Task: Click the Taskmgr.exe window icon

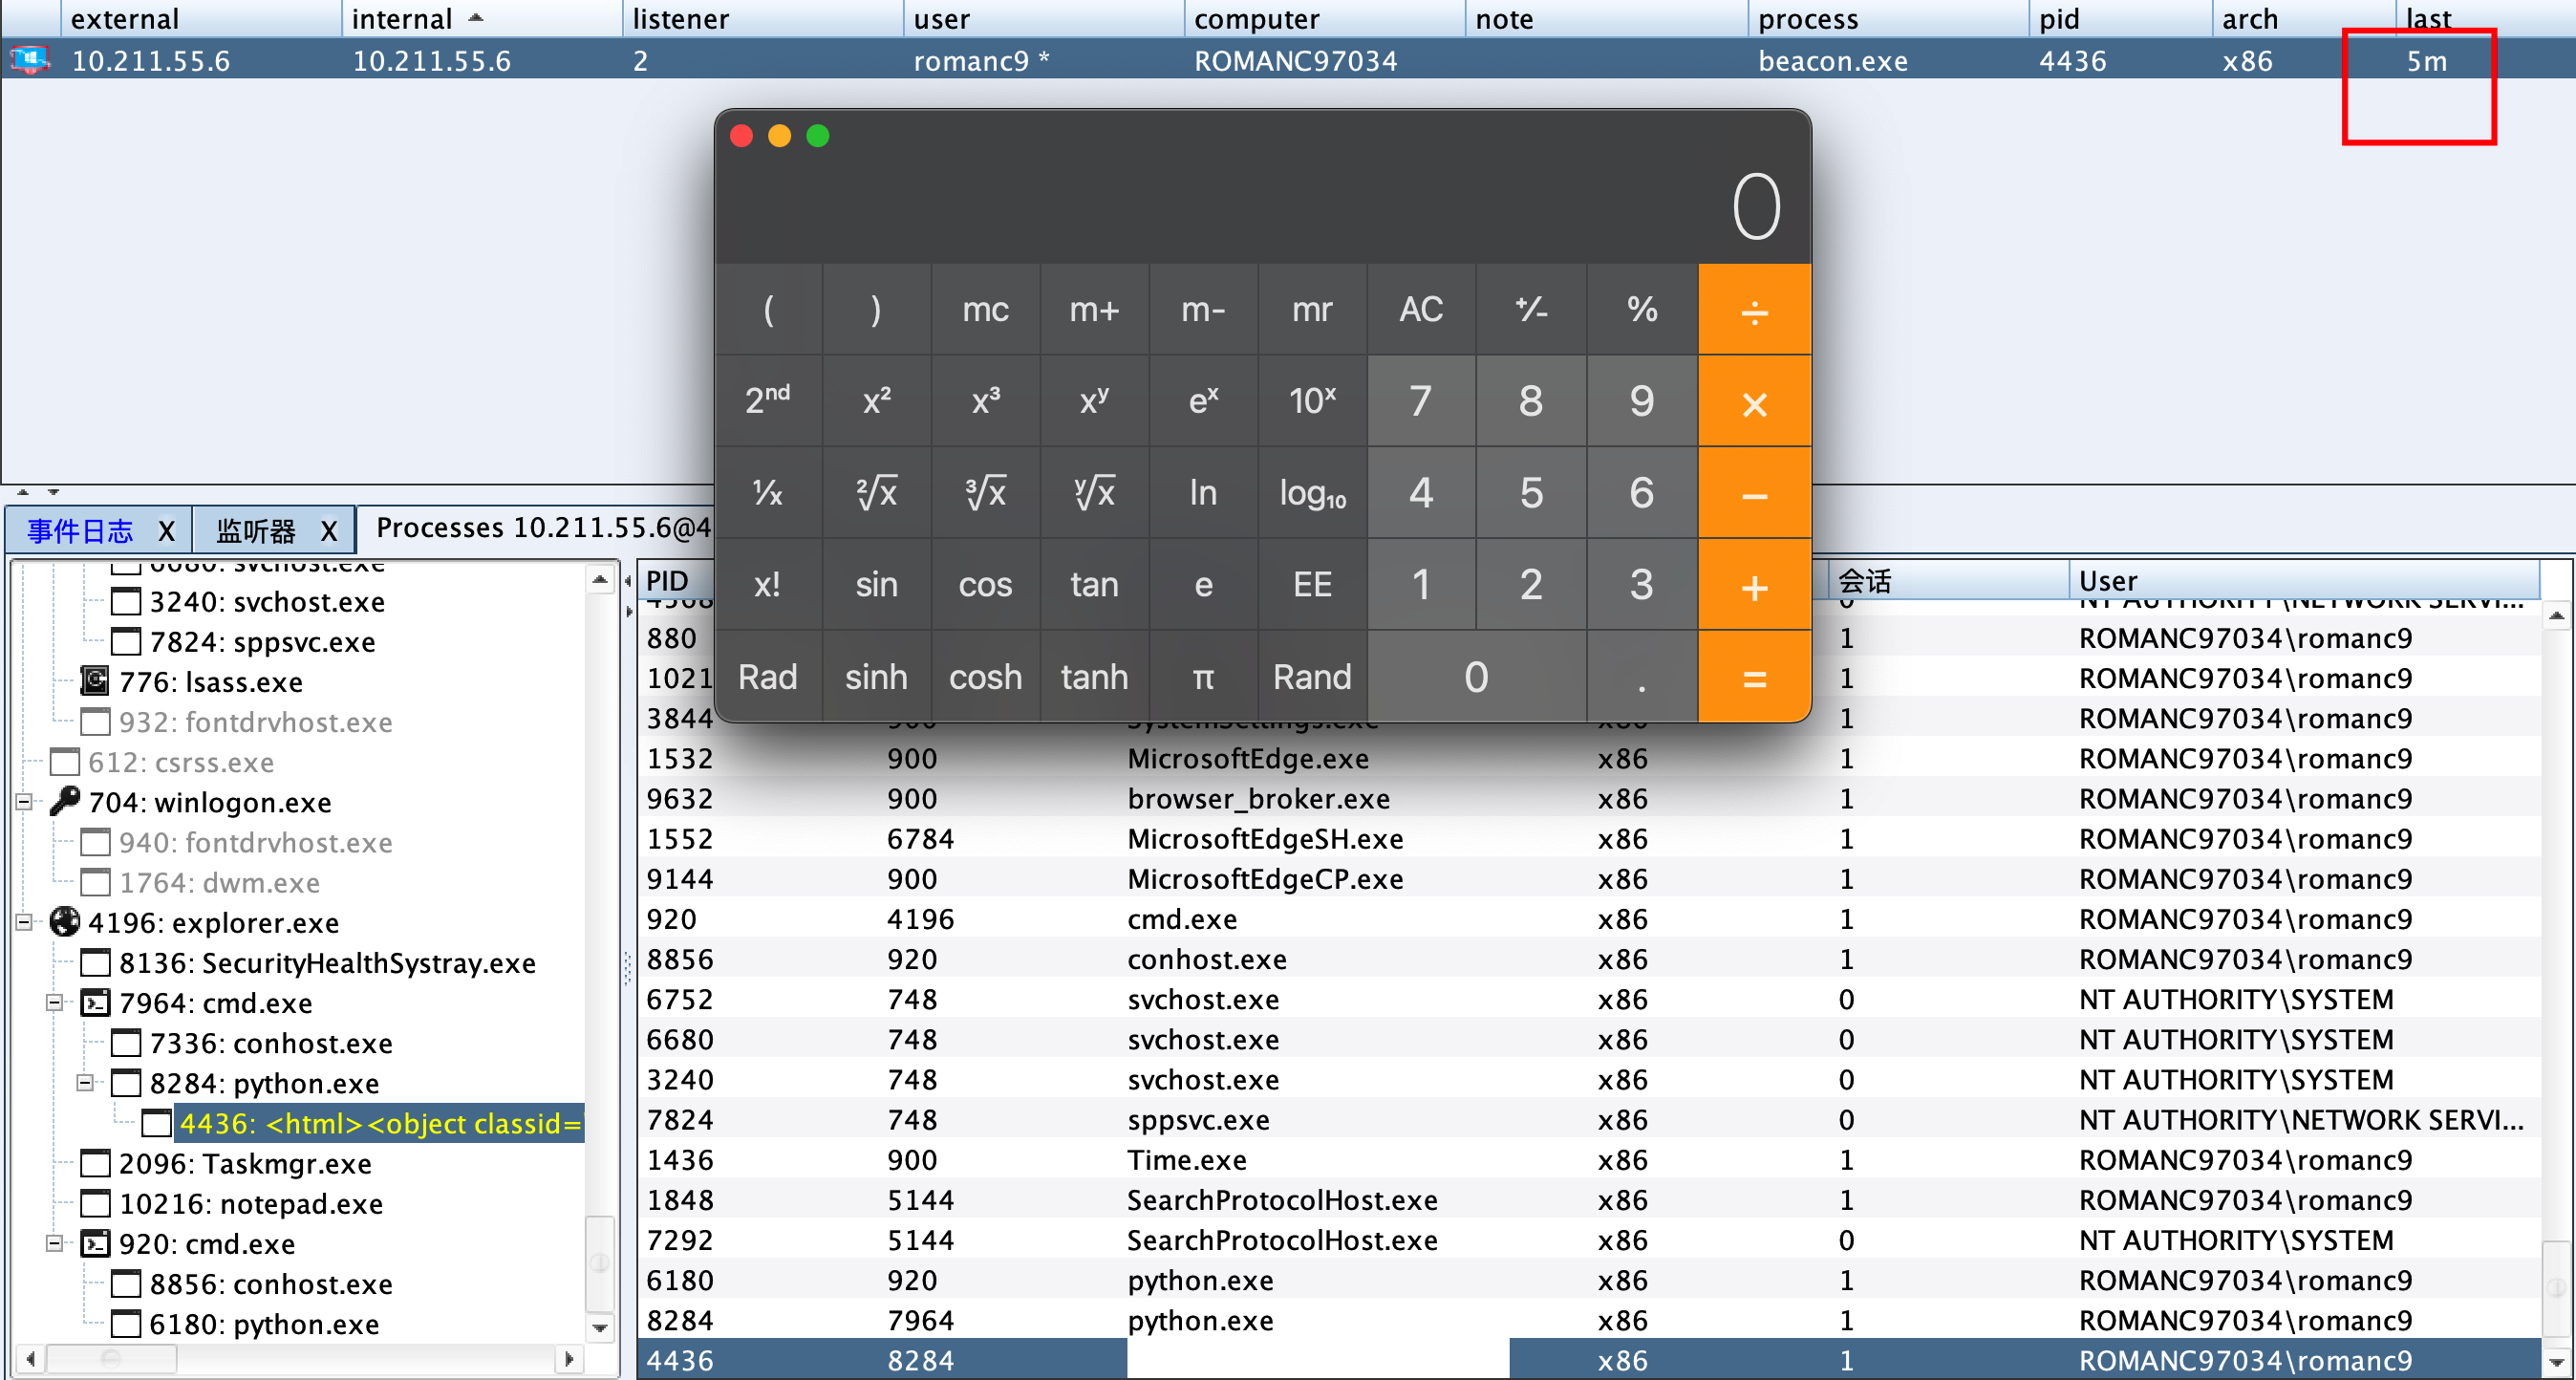Action: [x=95, y=1163]
